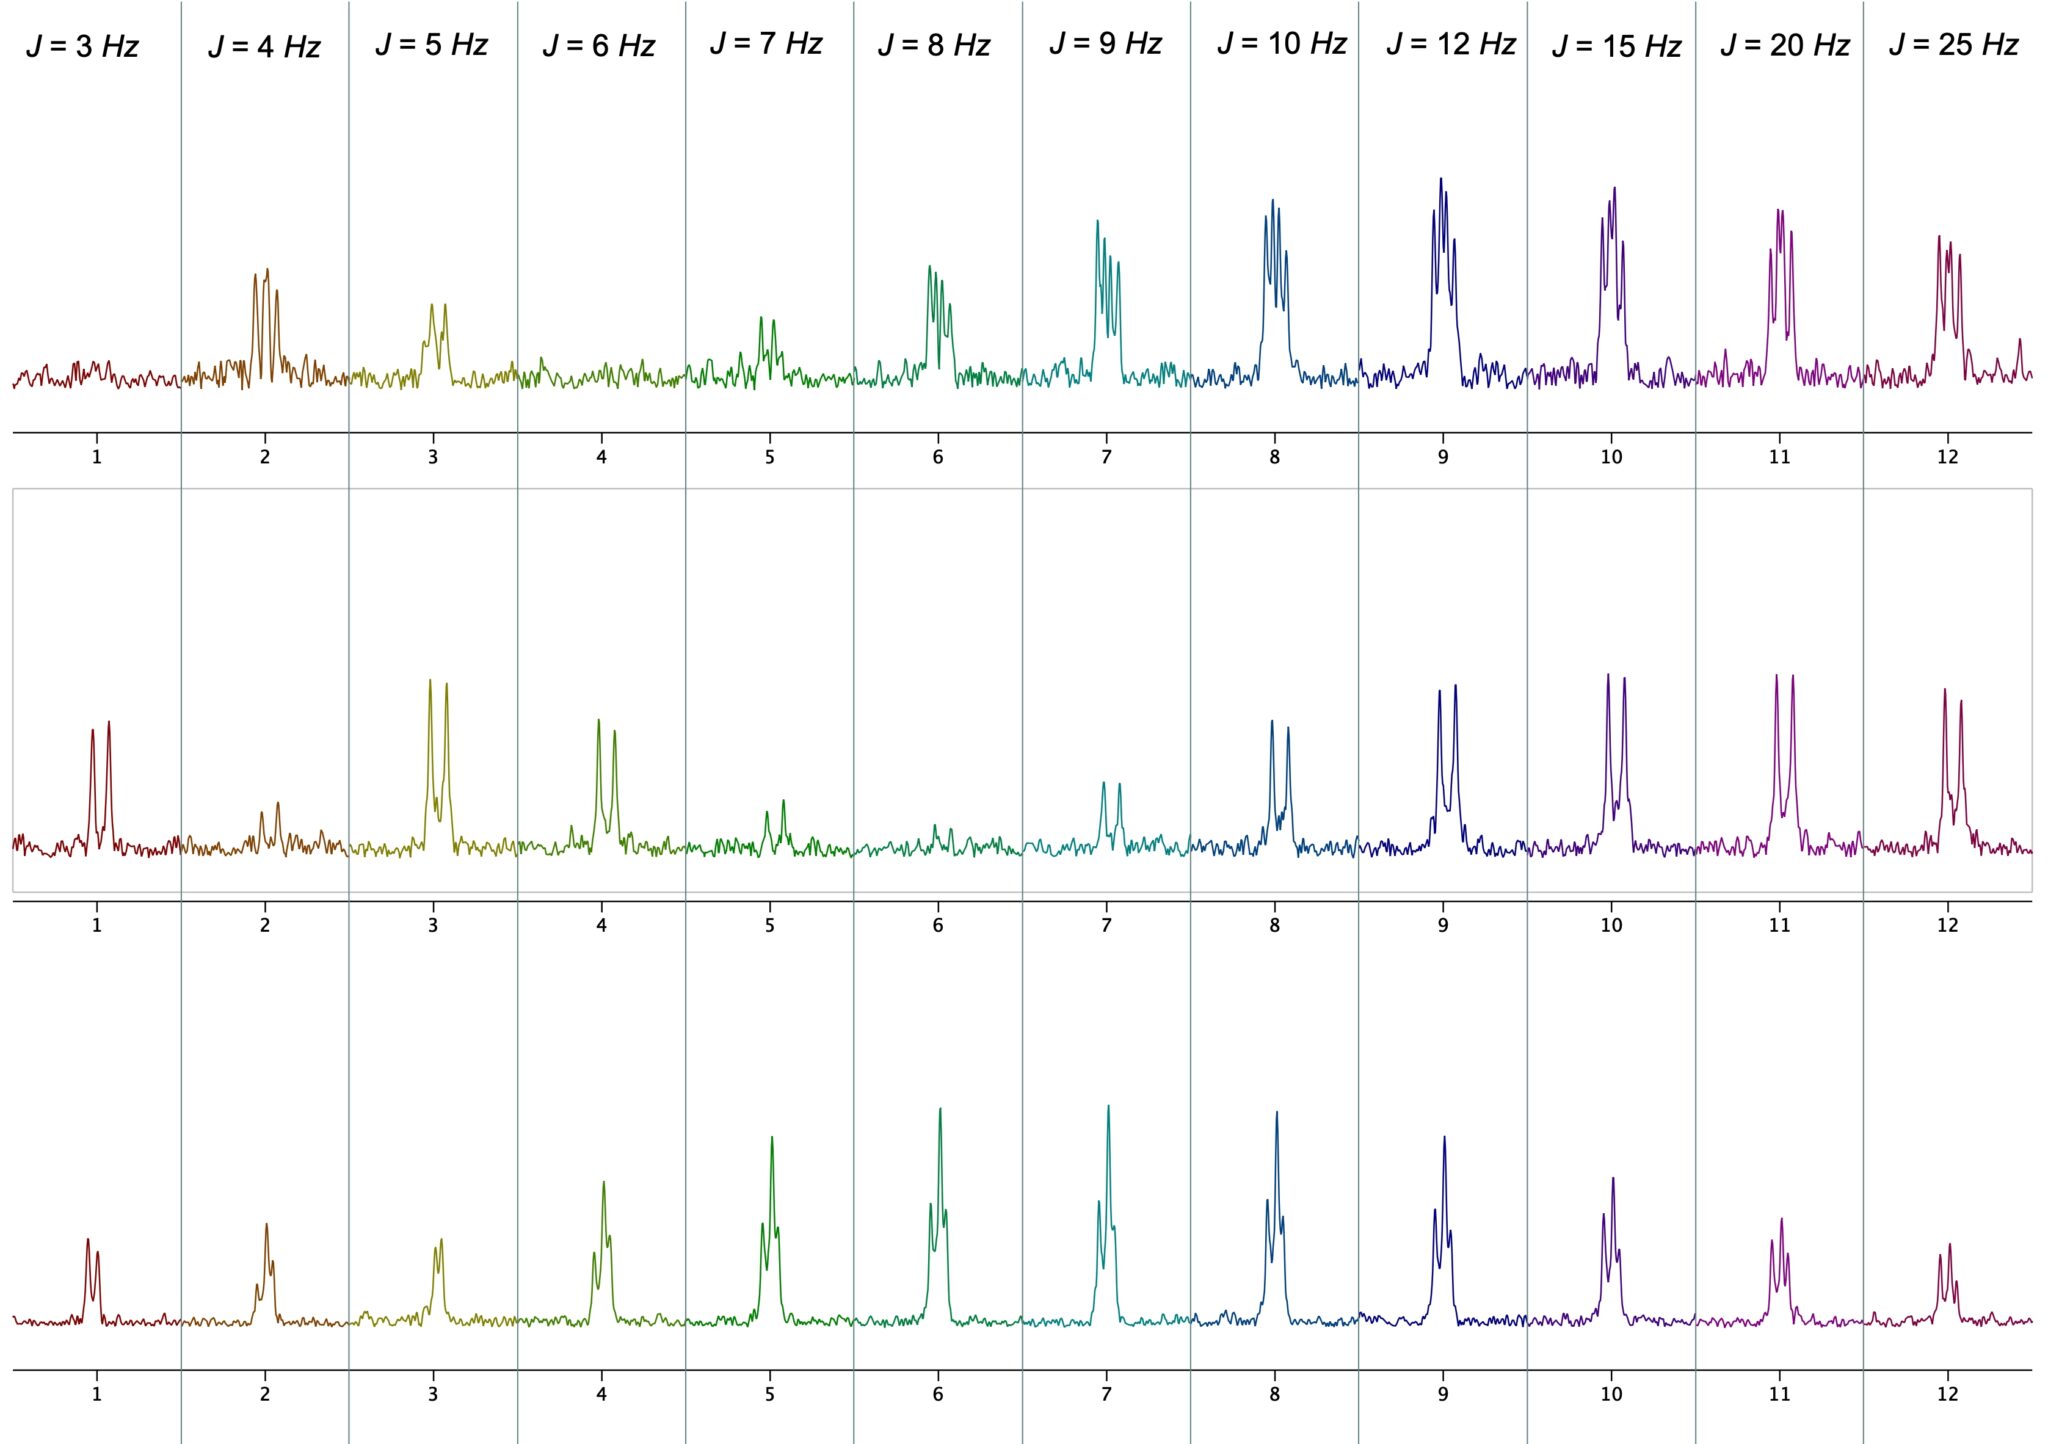Image resolution: width=2048 pixels, height=1444 pixels.
Task: Select the J = 10 Hz column heading
Action: pyautogui.click(x=1280, y=42)
